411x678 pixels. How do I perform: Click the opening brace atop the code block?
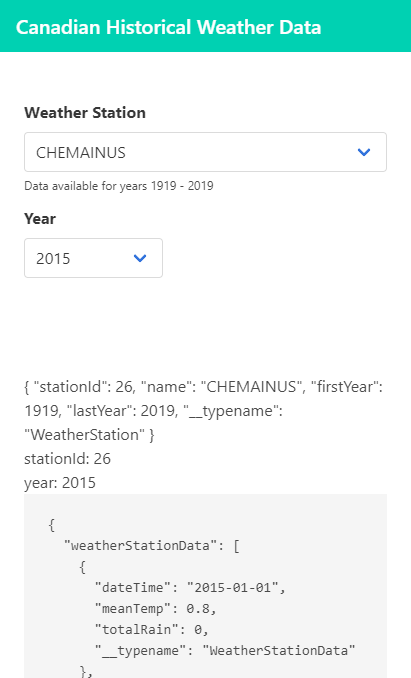[x=52, y=524]
